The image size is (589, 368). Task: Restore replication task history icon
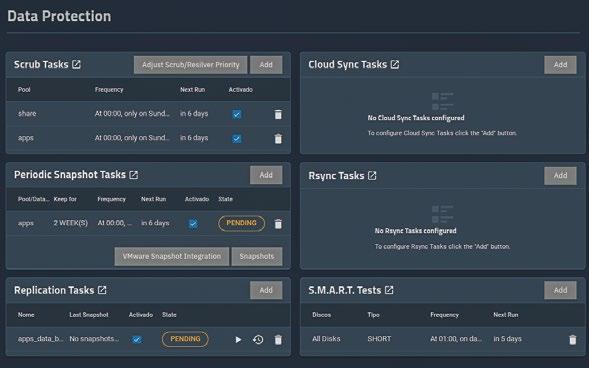(258, 340)
